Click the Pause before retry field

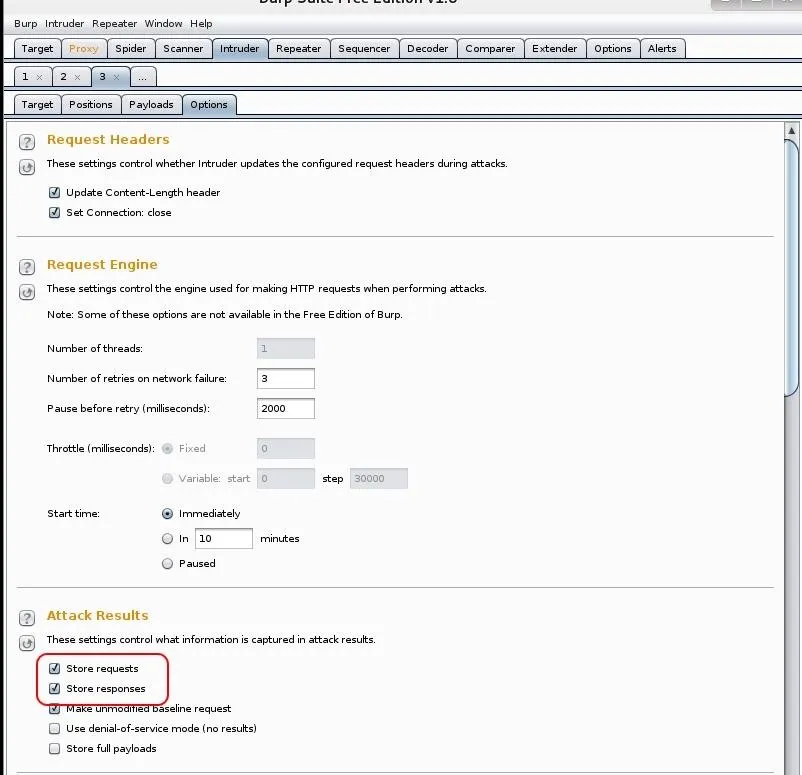click(286, 408)
